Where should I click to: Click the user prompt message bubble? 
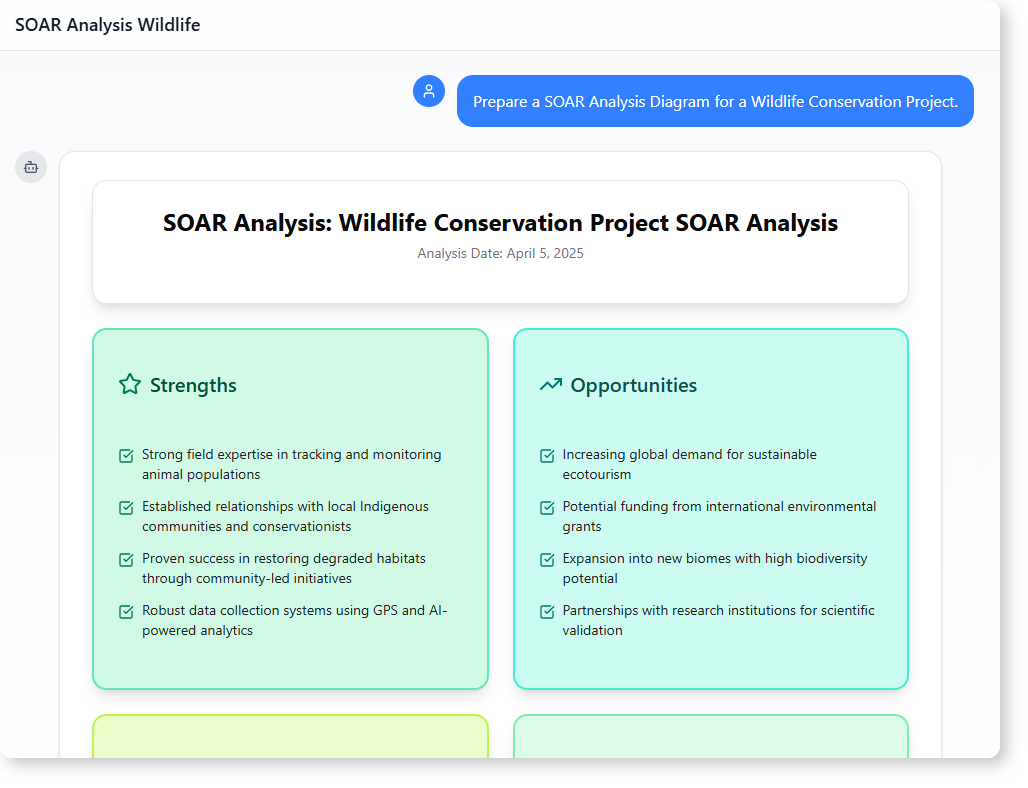pyautogui.click(x=715, y=101)
